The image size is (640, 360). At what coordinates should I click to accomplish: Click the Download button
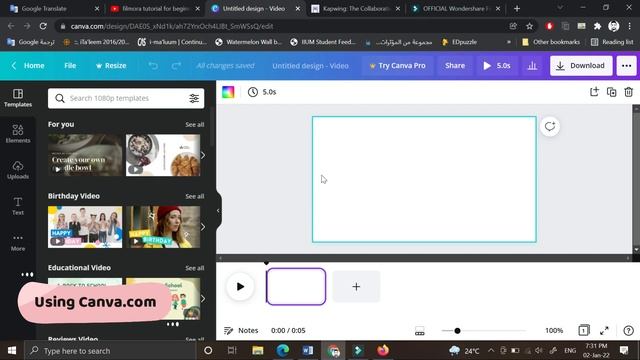[581, 66]
